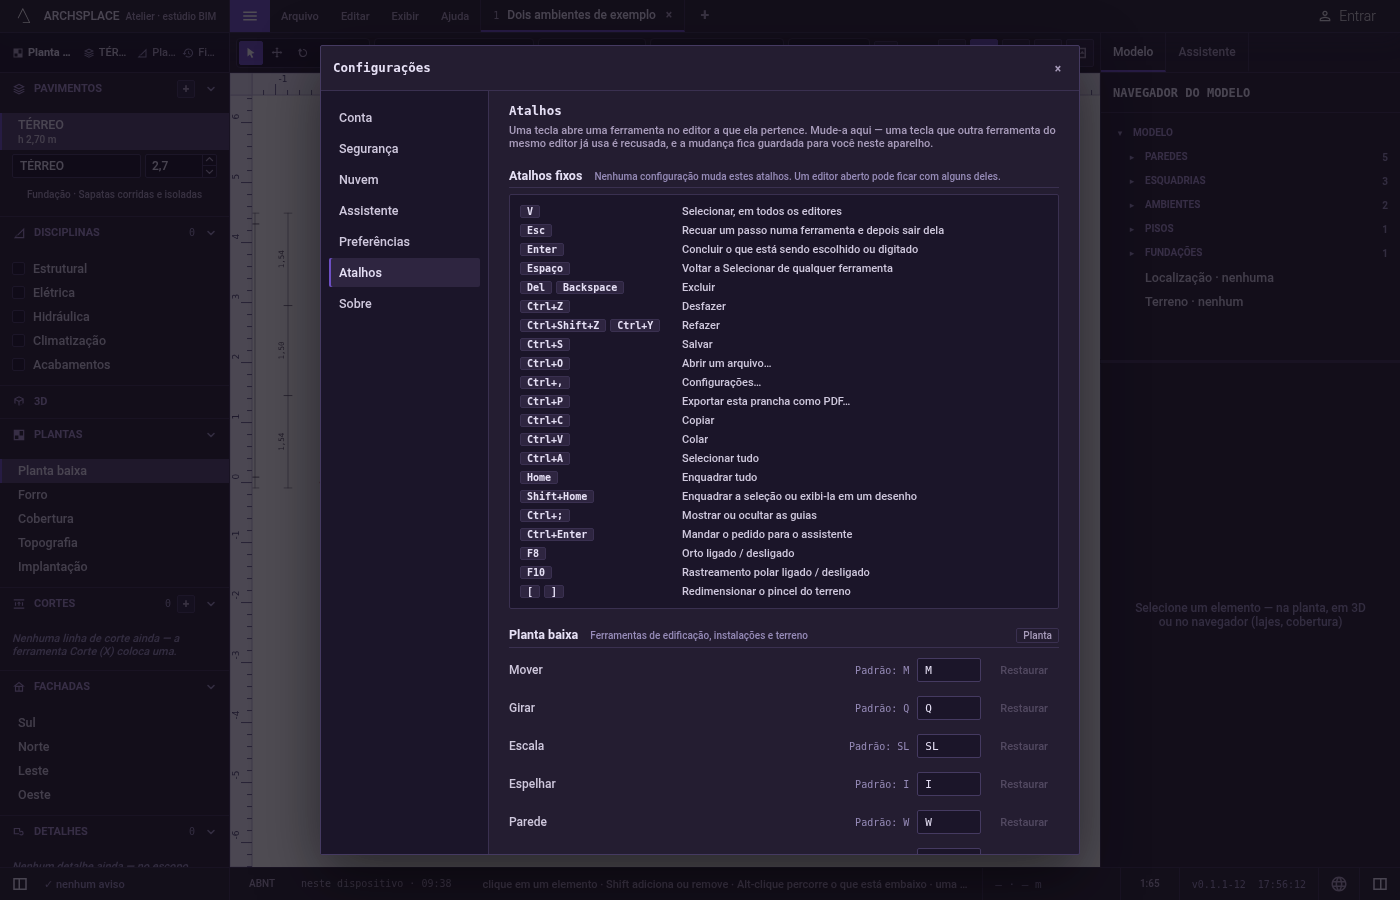Open the Arquivo menu

pyautogui.click(x=300, y=16)
